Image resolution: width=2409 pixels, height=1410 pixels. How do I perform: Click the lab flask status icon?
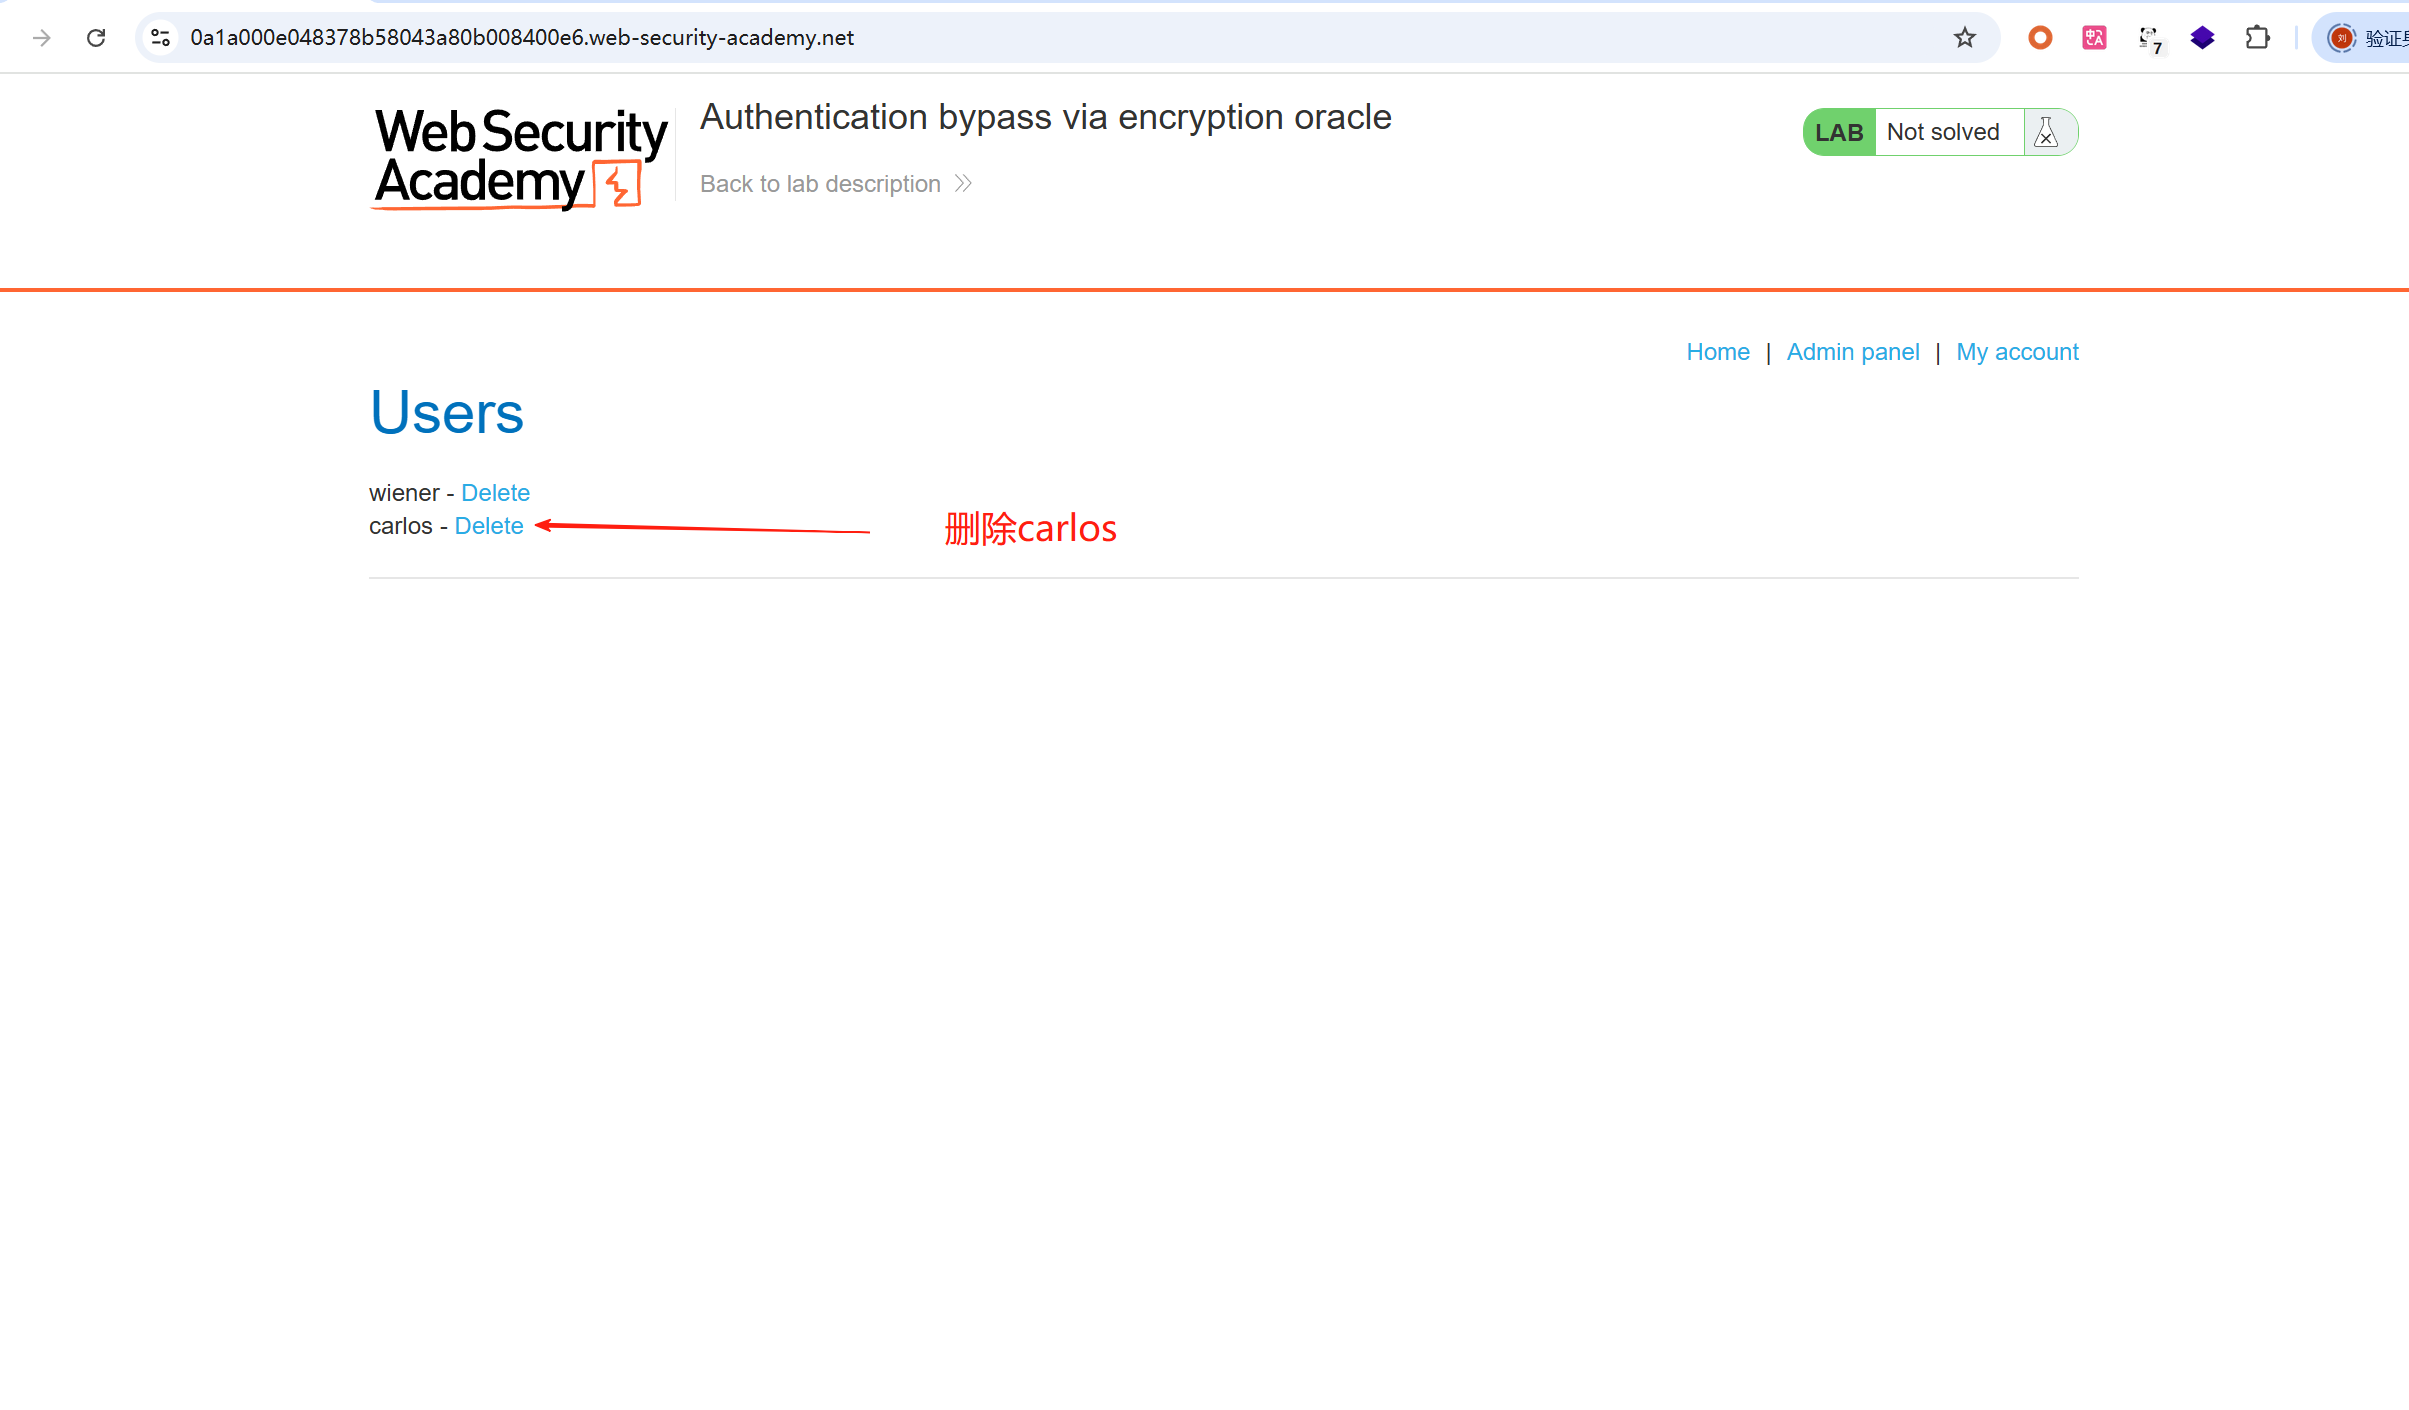coord(2046,132)
